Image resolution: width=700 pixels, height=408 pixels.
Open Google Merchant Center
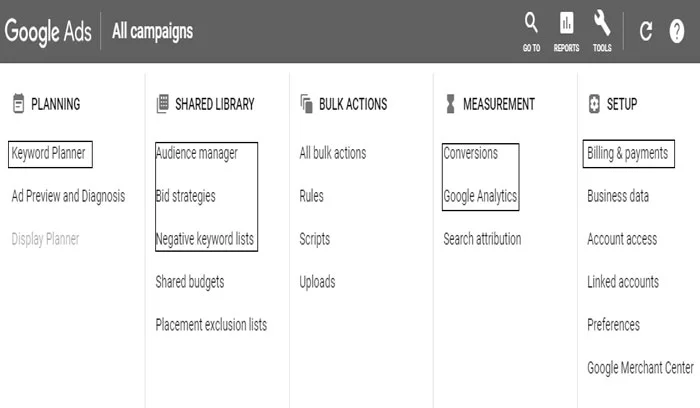point(640,368)
